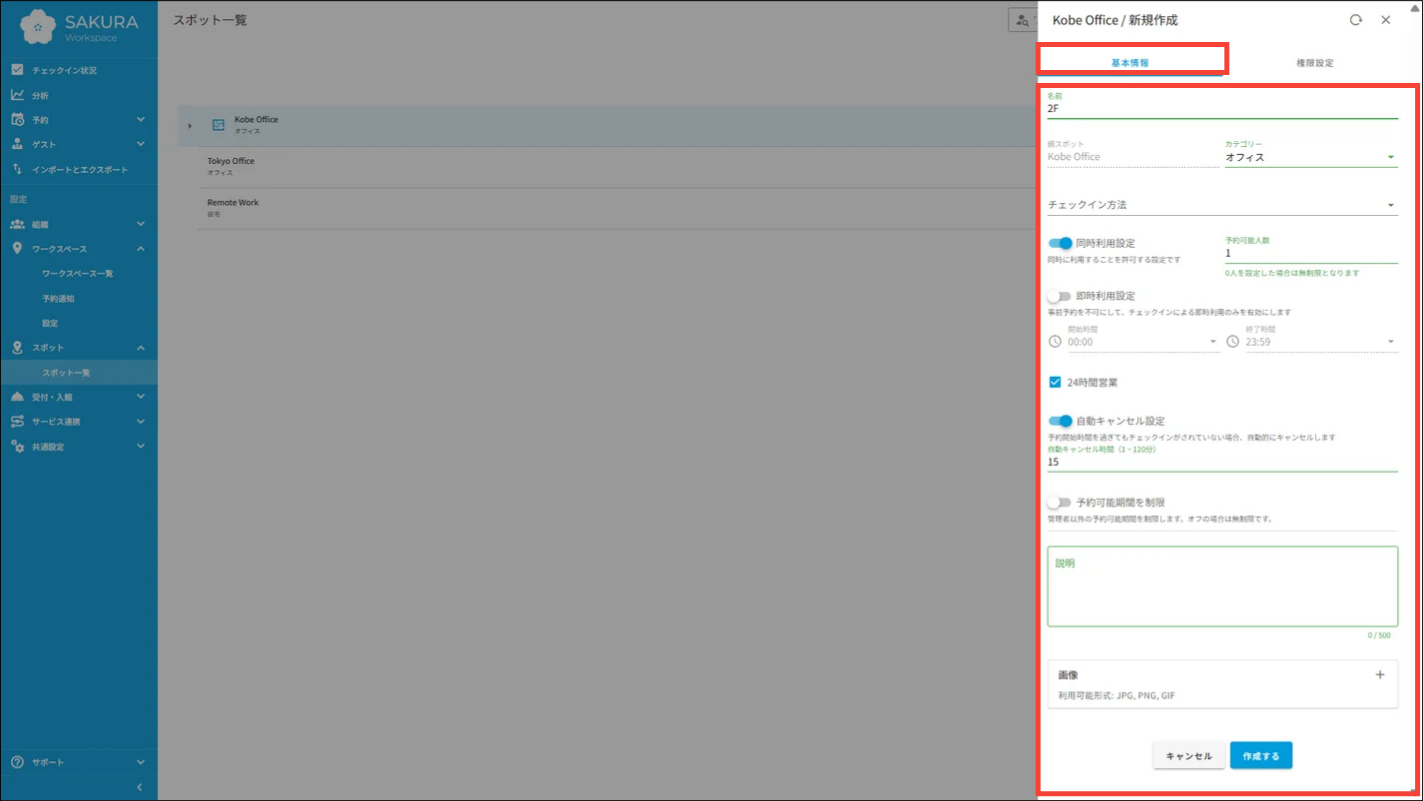Collapse the スポット sidebar chevron
This screenshot has height=801, width=1424.
pyautogui.click(x=141, y=348)
